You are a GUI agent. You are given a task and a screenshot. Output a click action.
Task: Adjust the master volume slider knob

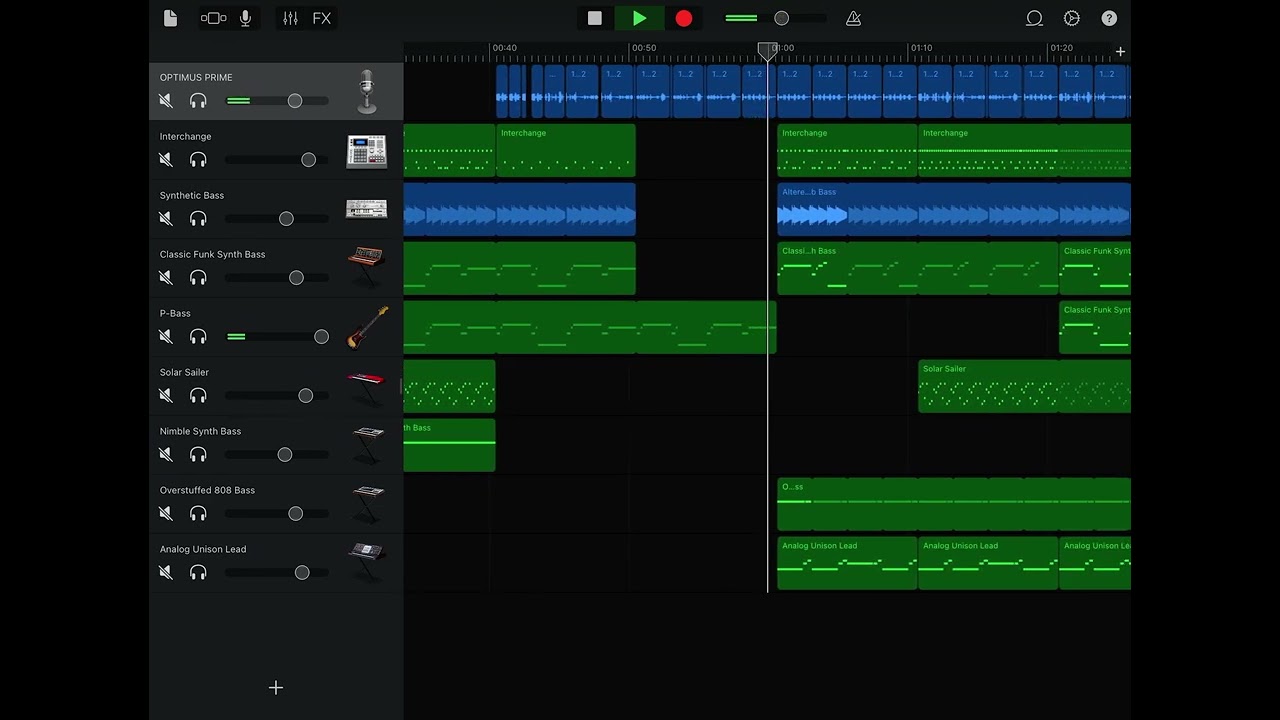782,18
